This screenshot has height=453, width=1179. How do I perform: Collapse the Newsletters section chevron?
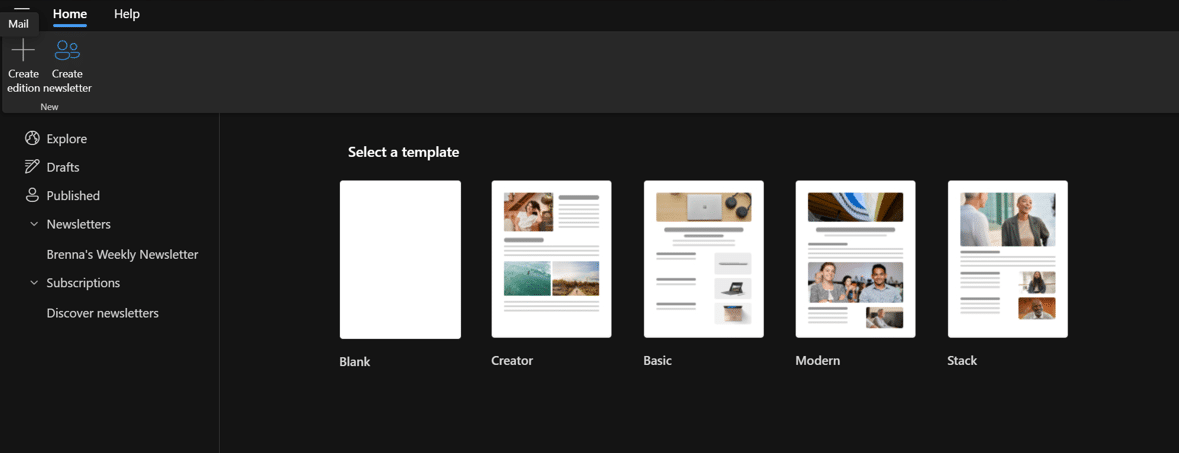[34, 224]
